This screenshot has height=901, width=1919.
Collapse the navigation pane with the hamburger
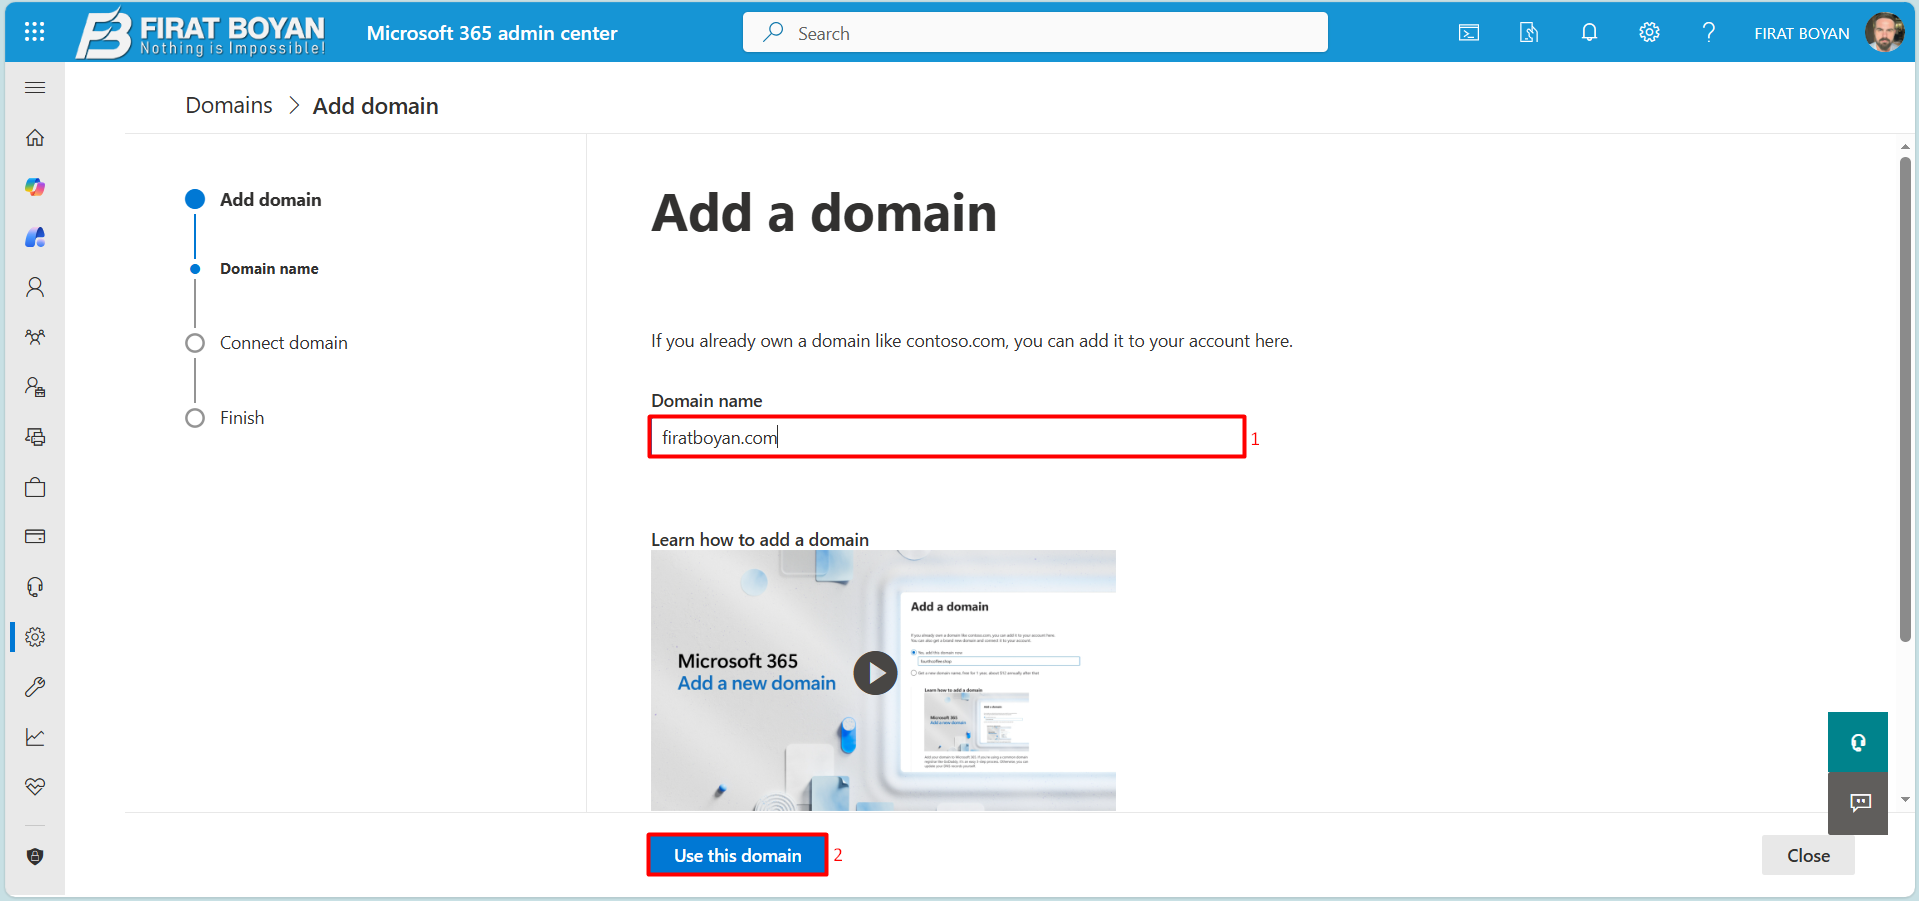pos(34,87)
